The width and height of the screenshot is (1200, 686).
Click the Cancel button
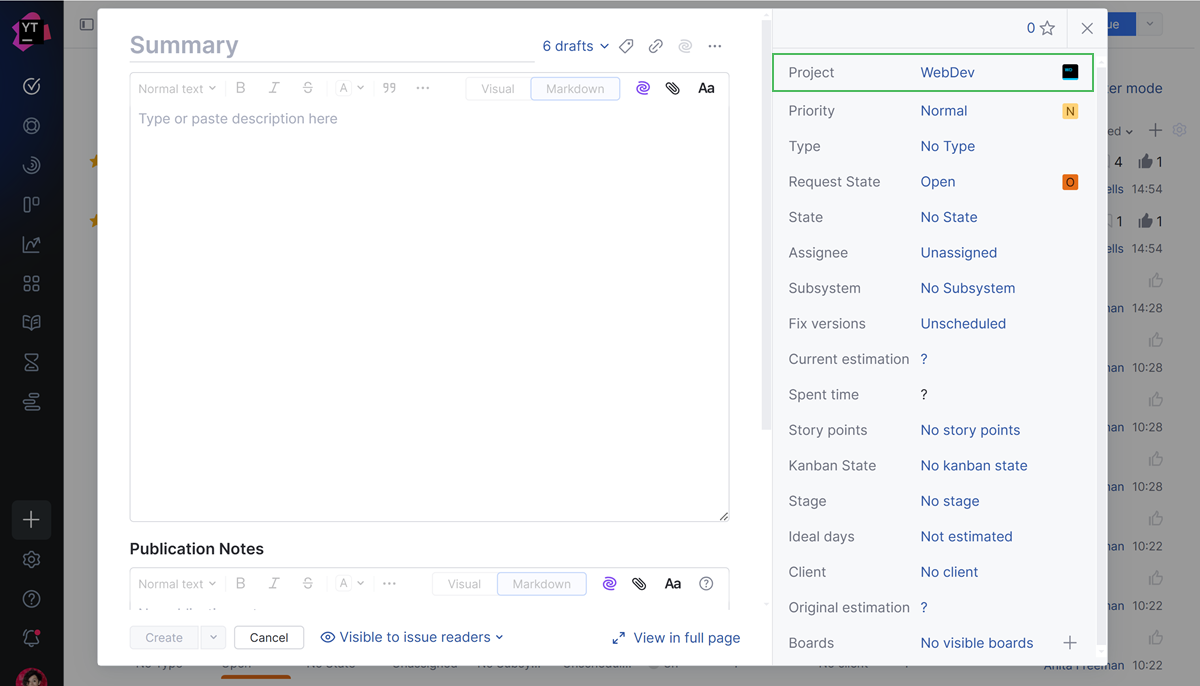click(x=269, y=637)
